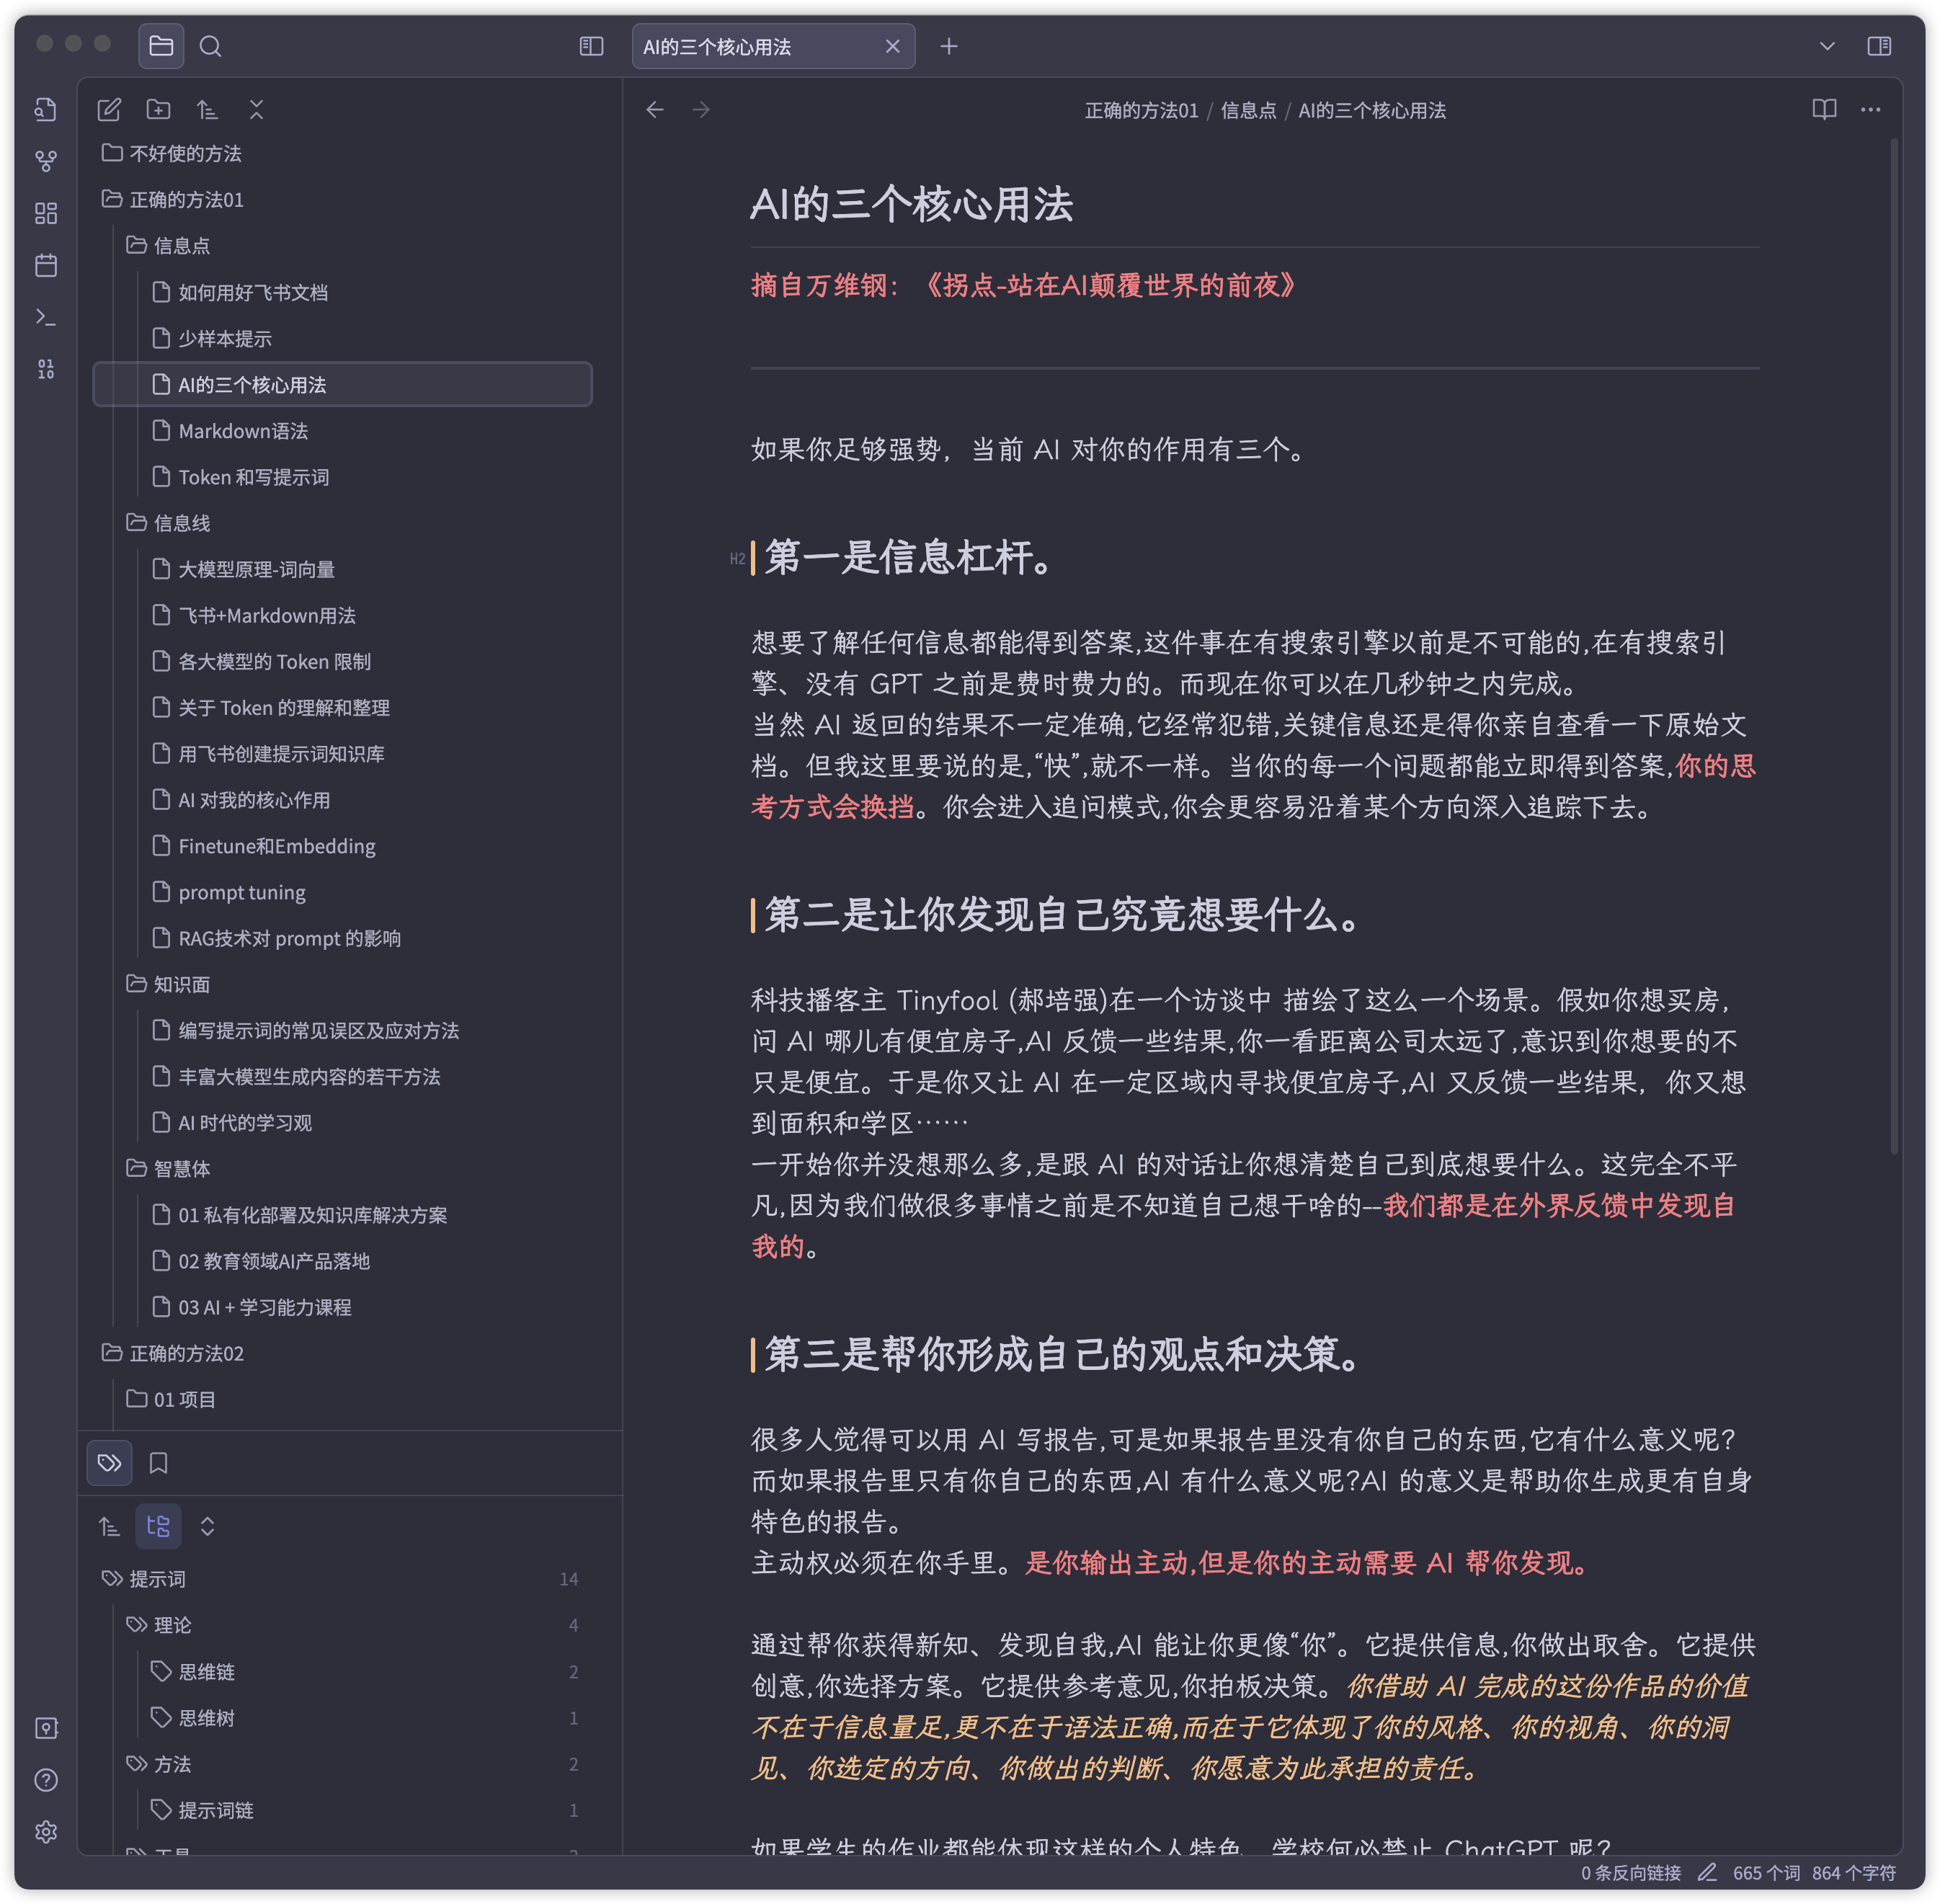The height and width of the screenshot is (1904, 1940).
Task: Toggle nested tags tree view
Action: (x=158, y=1526)
